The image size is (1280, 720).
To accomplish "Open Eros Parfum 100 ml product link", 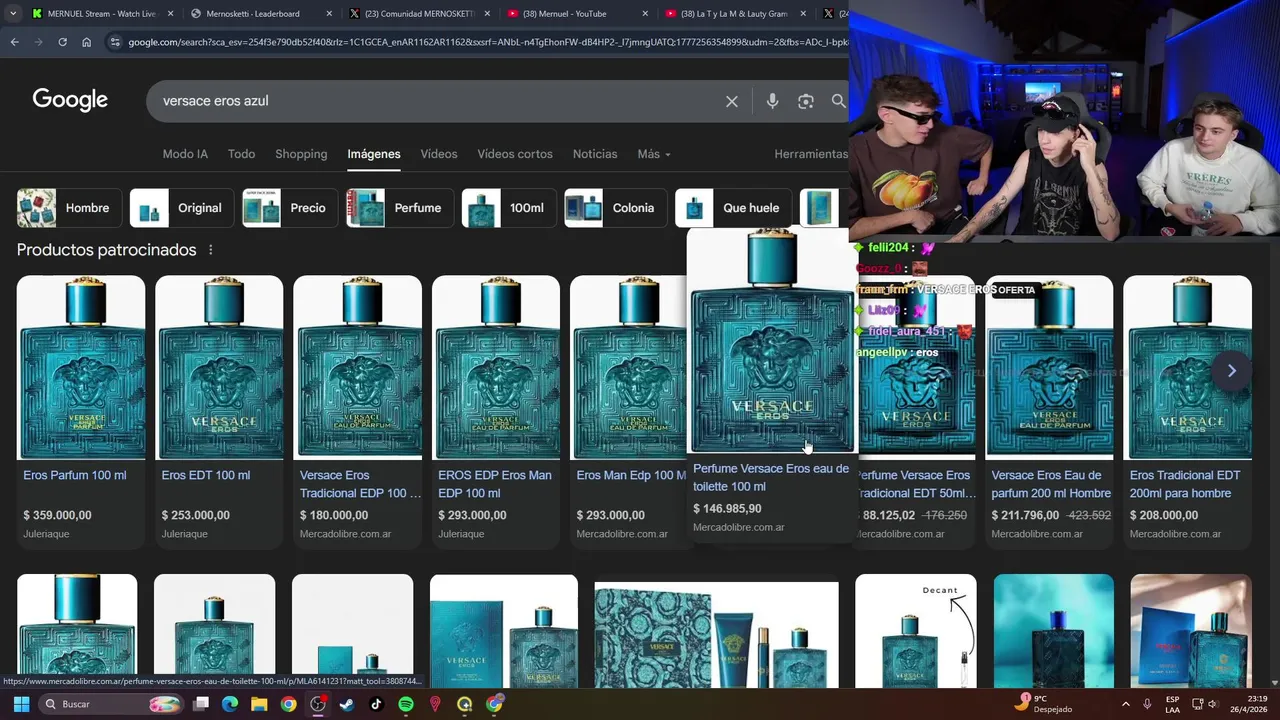I will click(x=75, y=475).
